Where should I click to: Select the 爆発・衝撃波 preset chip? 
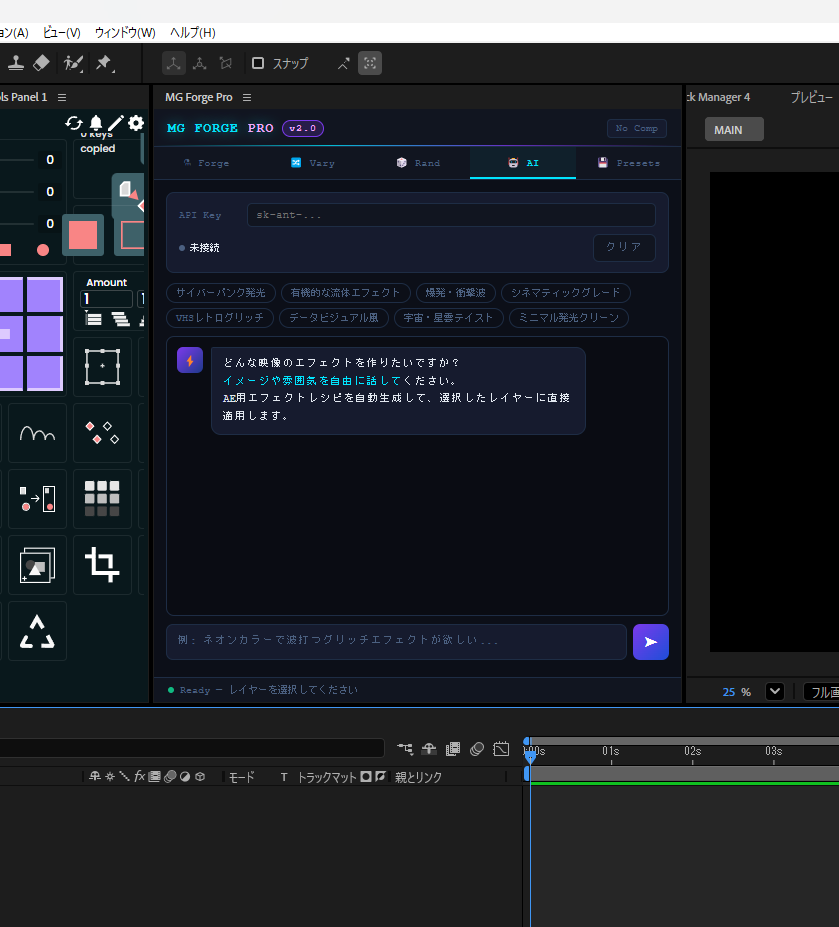tap(455, 293)
